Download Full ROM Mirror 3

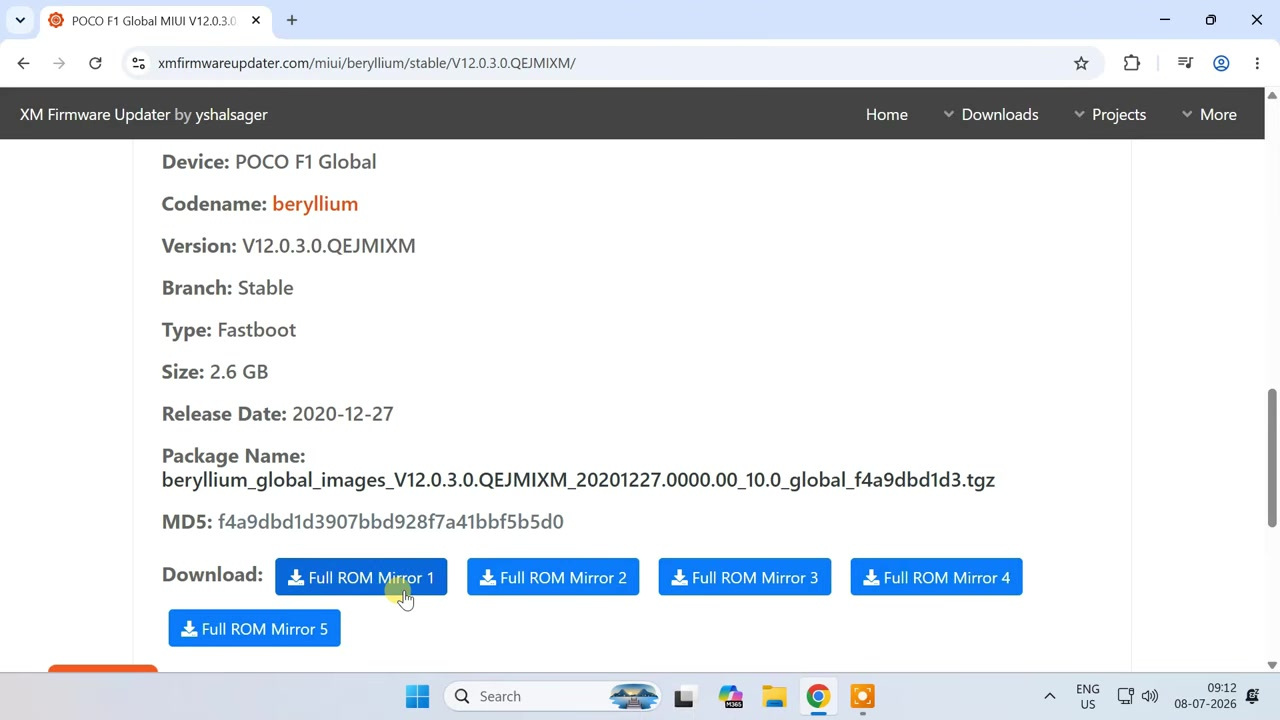(x=745, y=577)
